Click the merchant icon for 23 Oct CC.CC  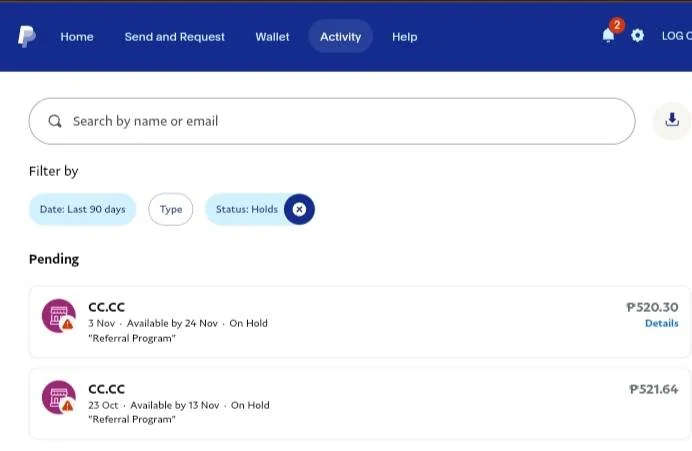pos(59,398)
